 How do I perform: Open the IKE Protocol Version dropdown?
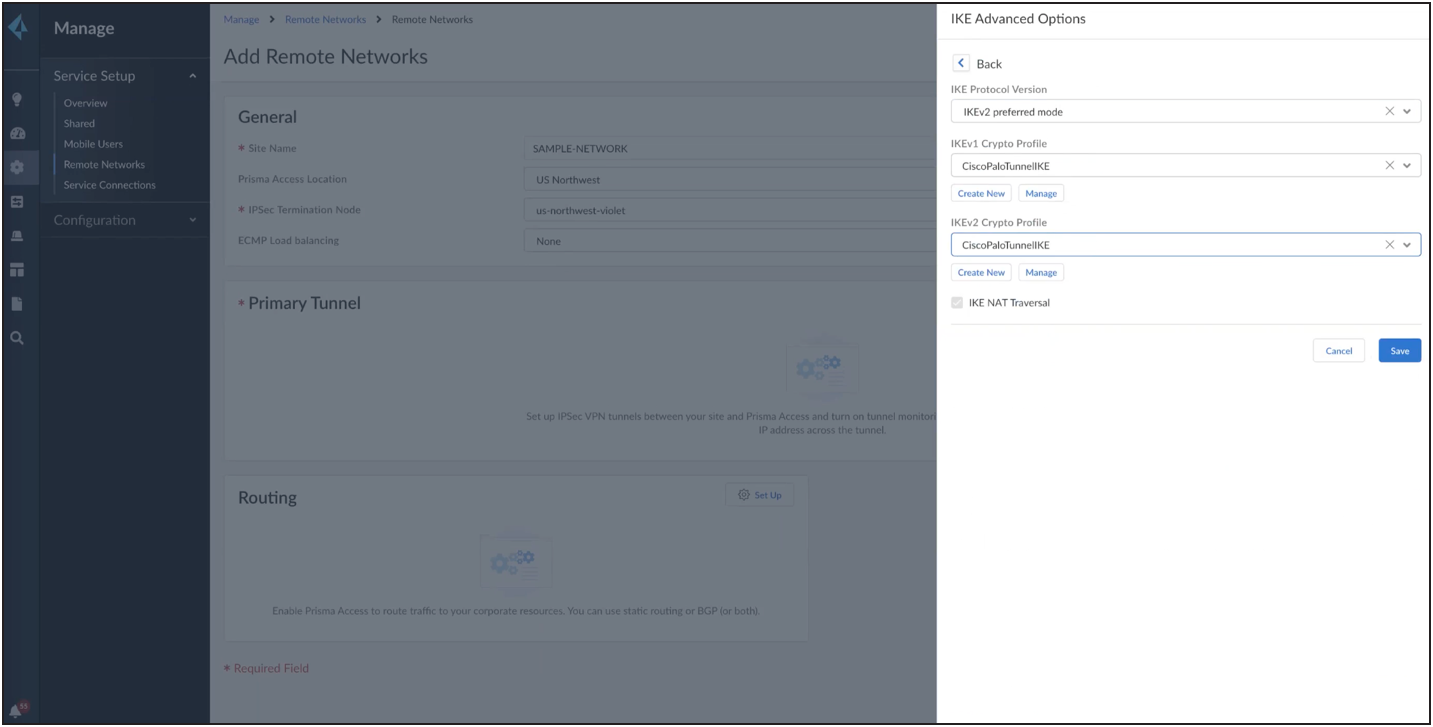coord(1408,111)
